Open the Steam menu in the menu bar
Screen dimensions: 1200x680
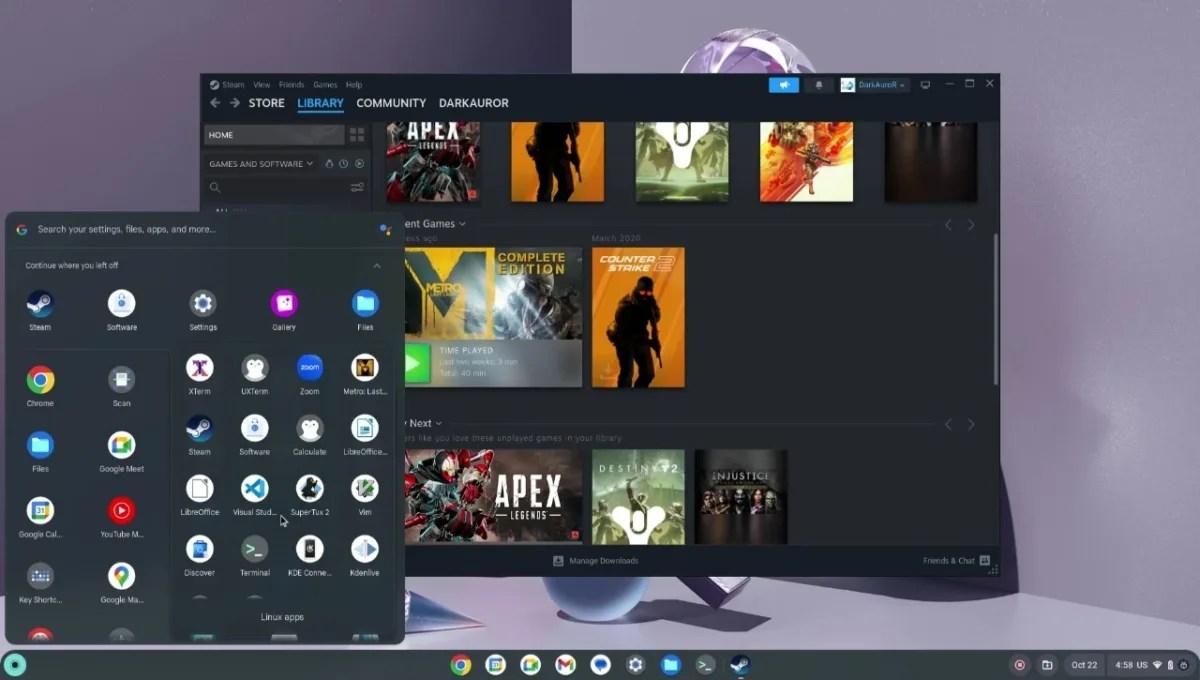233,85
